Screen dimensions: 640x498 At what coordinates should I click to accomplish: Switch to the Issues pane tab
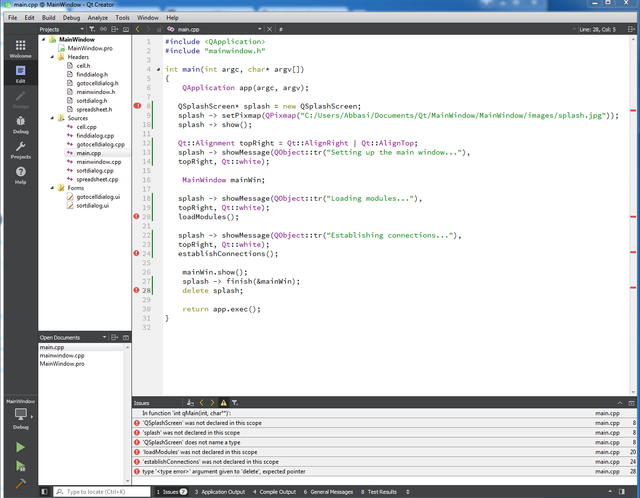point(171,491)
